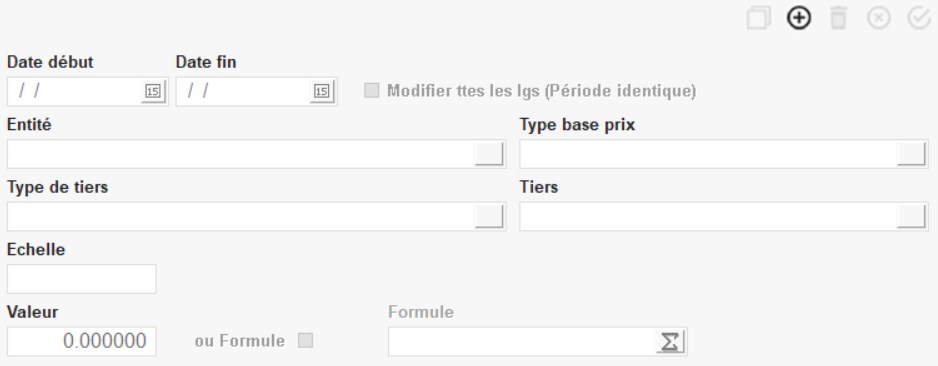Viewport: 938px width, 366px height.
Task: Toggle Modifier ttes les lgs checkbox
Action: pyautogui.click(x=371, y=91)
